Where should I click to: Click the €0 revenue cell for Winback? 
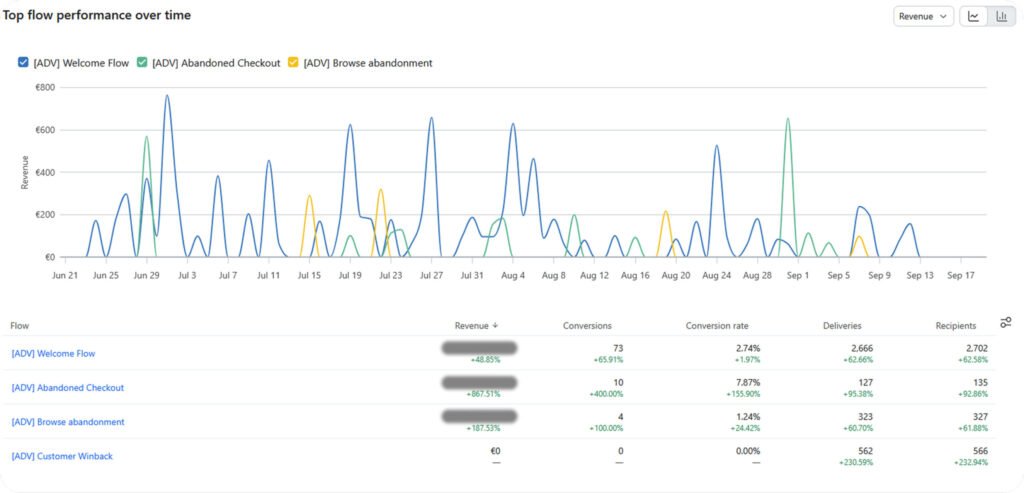(x=495, y=451)
